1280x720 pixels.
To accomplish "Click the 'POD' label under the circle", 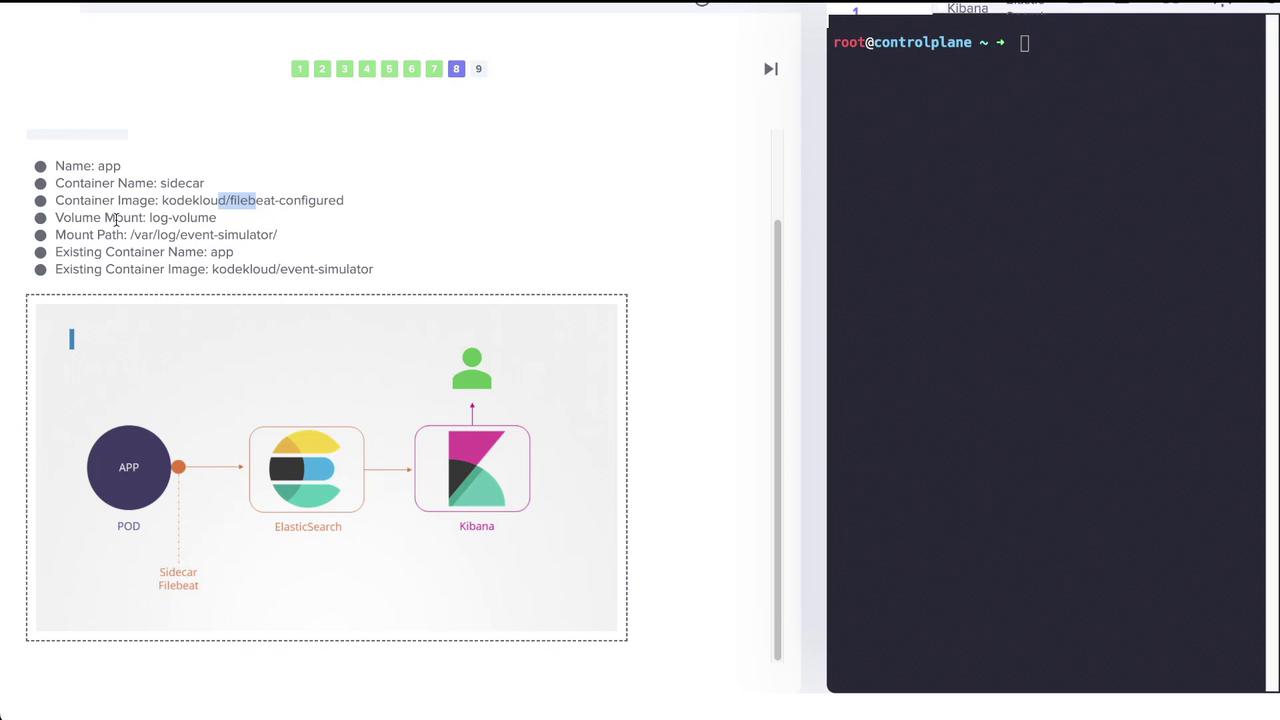I will pos(128,526).
